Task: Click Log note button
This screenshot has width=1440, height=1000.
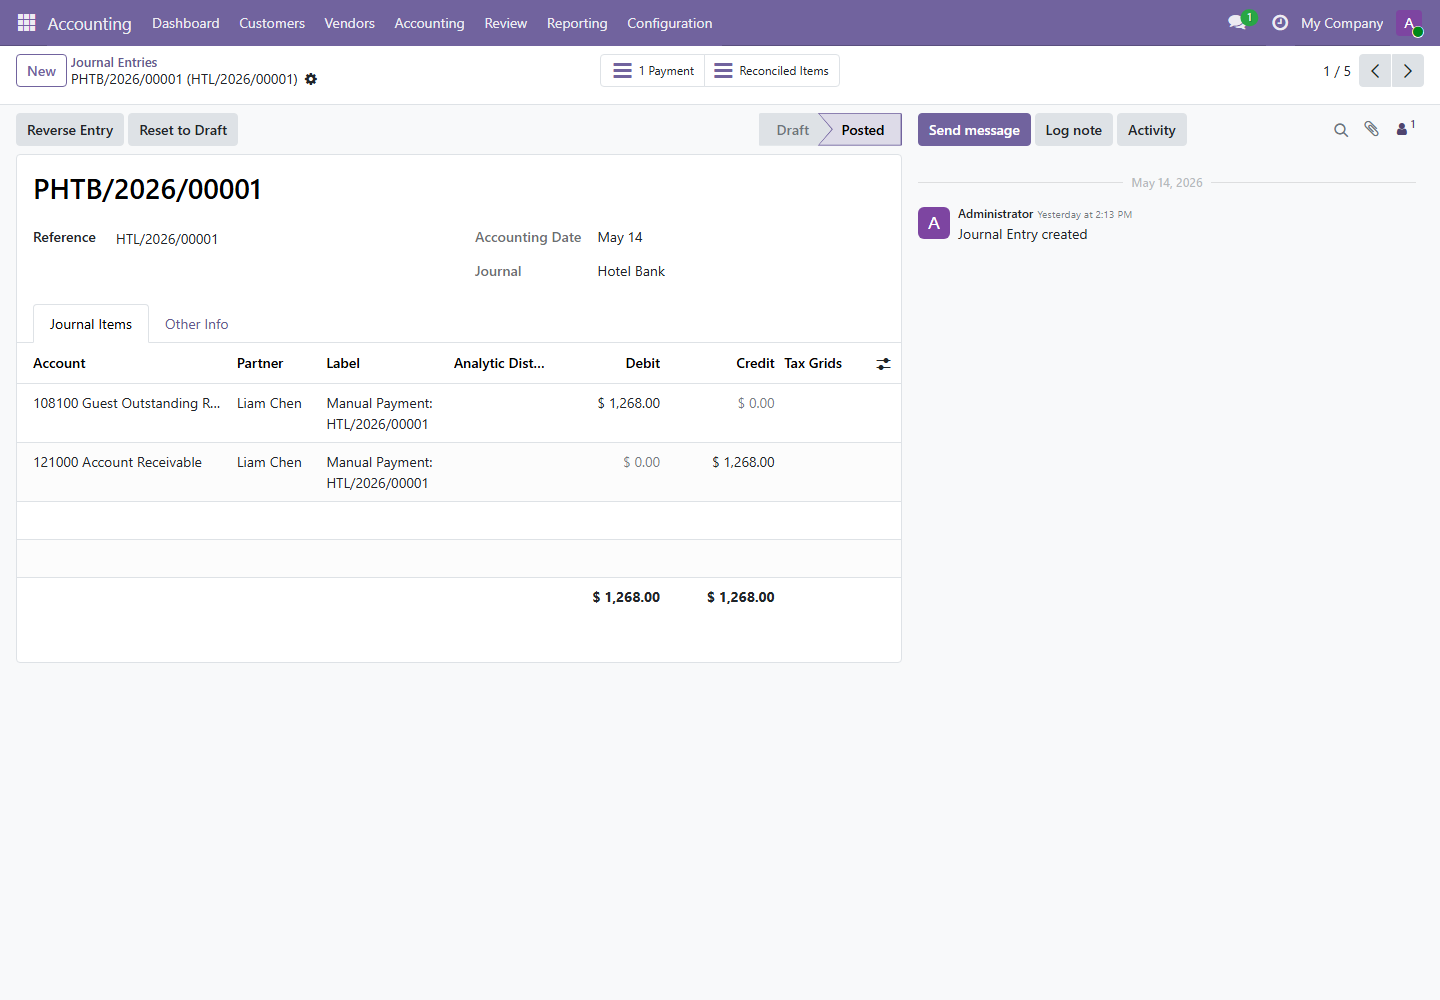Action: (x=1074, y=130)
